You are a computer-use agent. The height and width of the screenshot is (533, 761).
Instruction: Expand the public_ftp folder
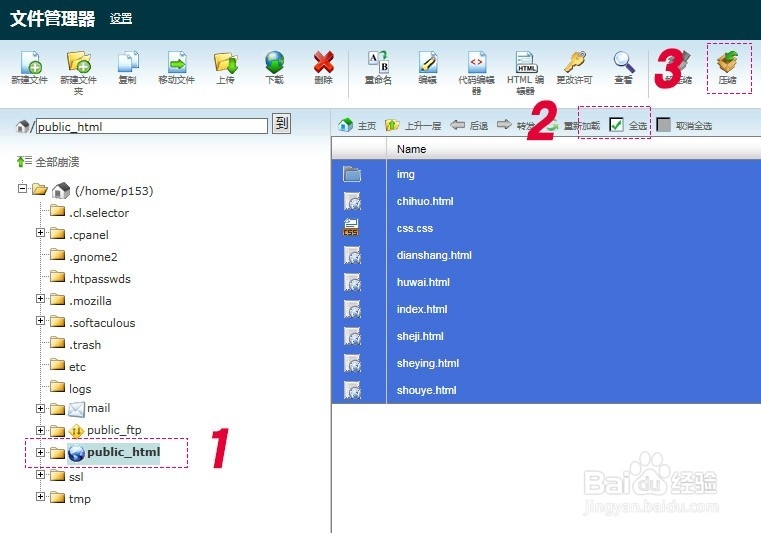[x=40, y=430]
